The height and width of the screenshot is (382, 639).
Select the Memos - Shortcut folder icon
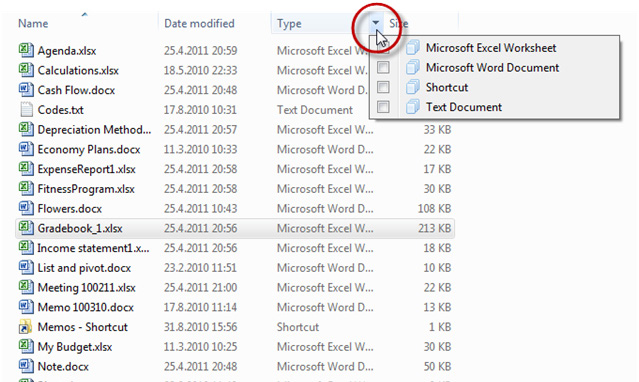coord(26,327)
